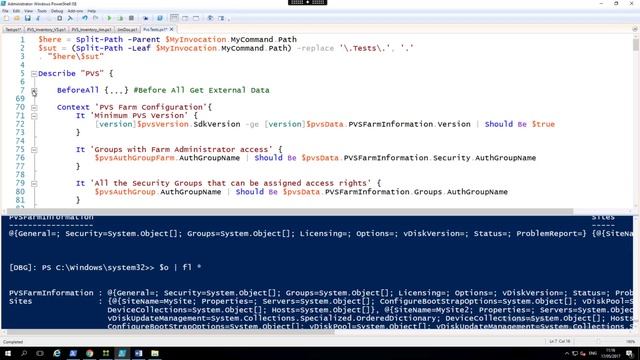Click the Paste clipboard toolbar icon

60,18
